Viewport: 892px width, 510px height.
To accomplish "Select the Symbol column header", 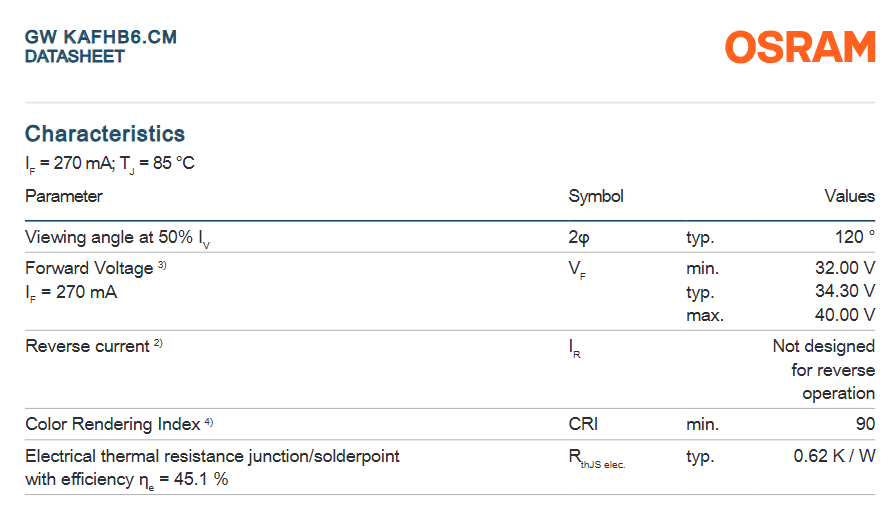I will point(596,196).
